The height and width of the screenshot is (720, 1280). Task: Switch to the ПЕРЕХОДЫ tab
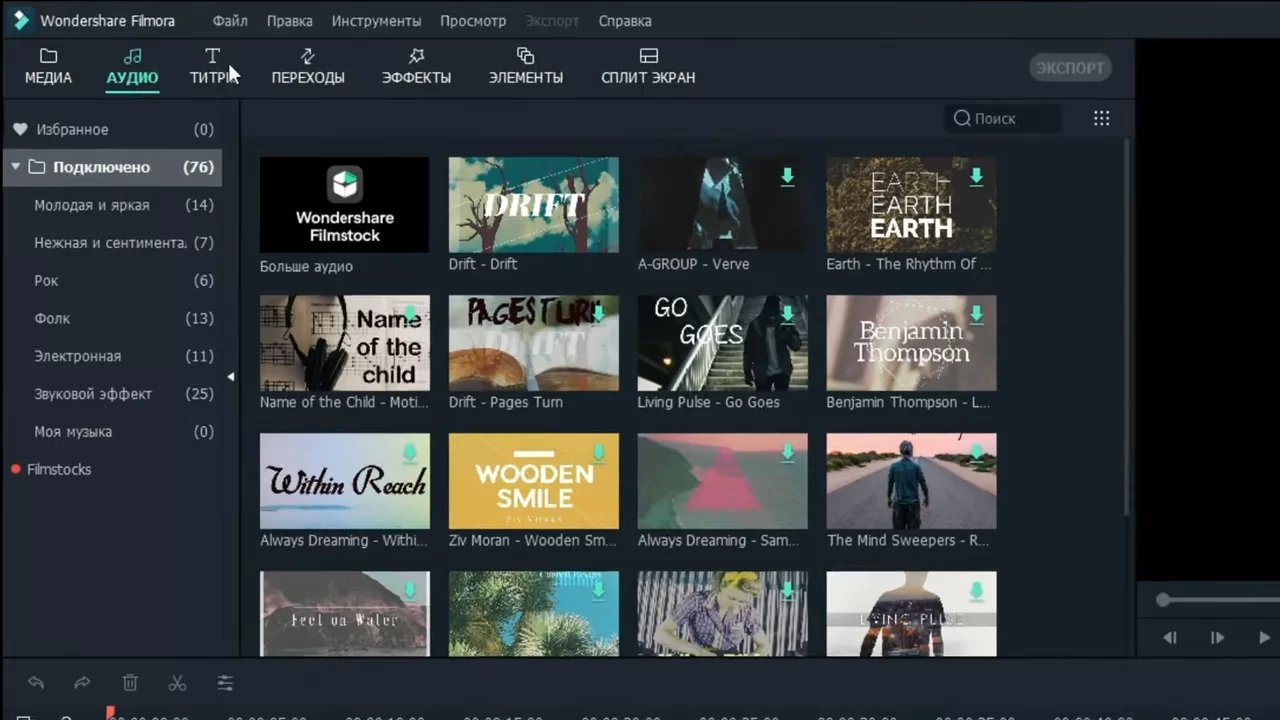[308, 66]
